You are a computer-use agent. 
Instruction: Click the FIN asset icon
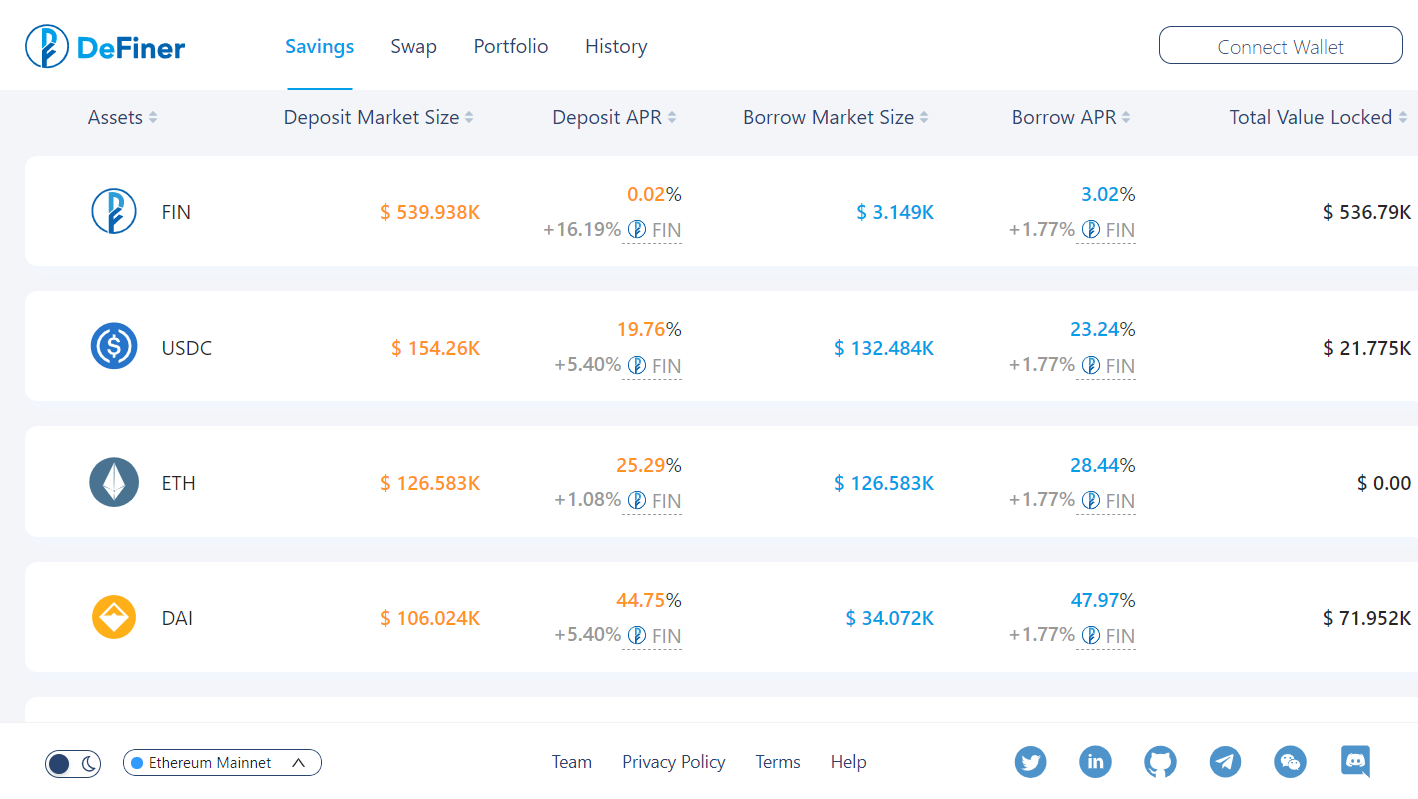(x=114, y=211)
